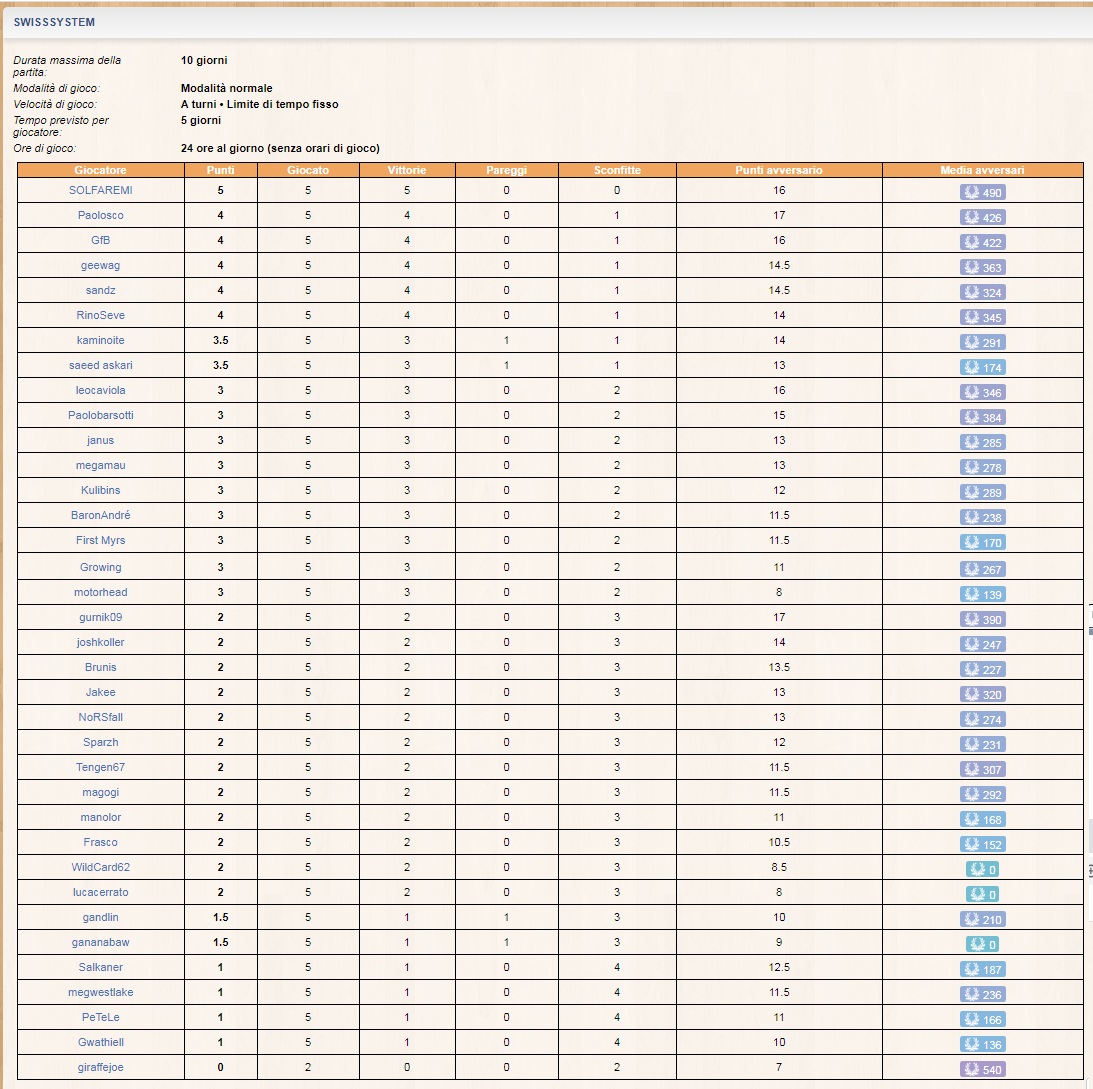The height and width of the screenshot is (1089, 1093).
Task: Select the BaronAndré player name
Action: pos(100,515)
